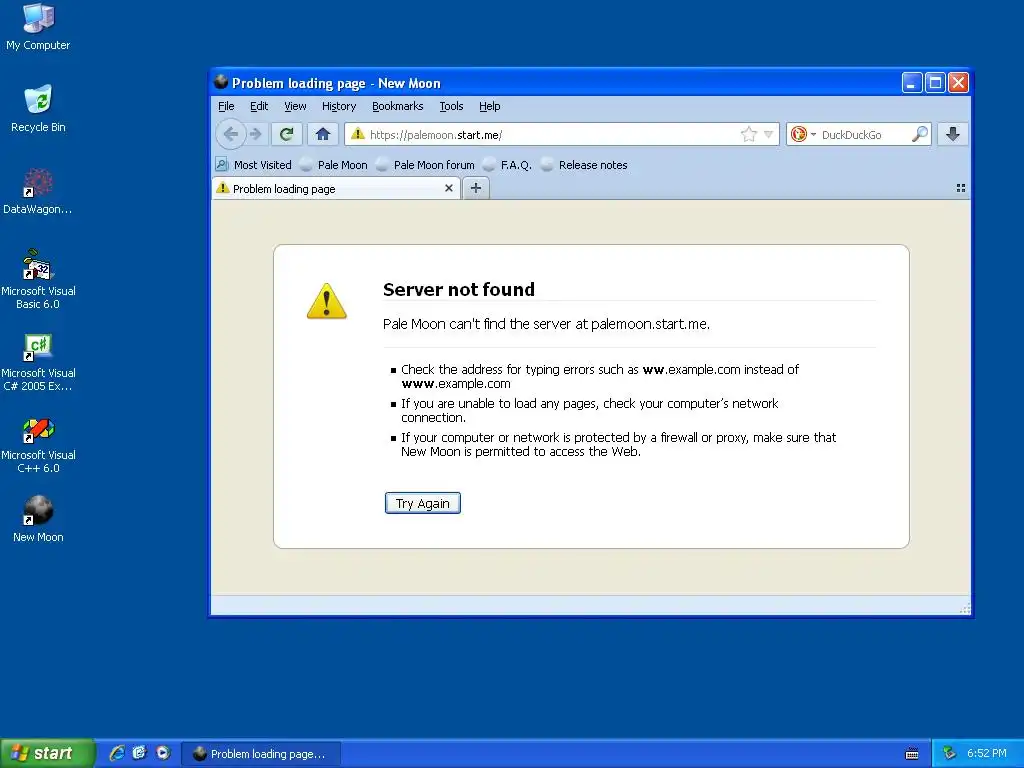Screen dimensions: 1024x768
Task: Open the Home page button
Action: (323, 135)
